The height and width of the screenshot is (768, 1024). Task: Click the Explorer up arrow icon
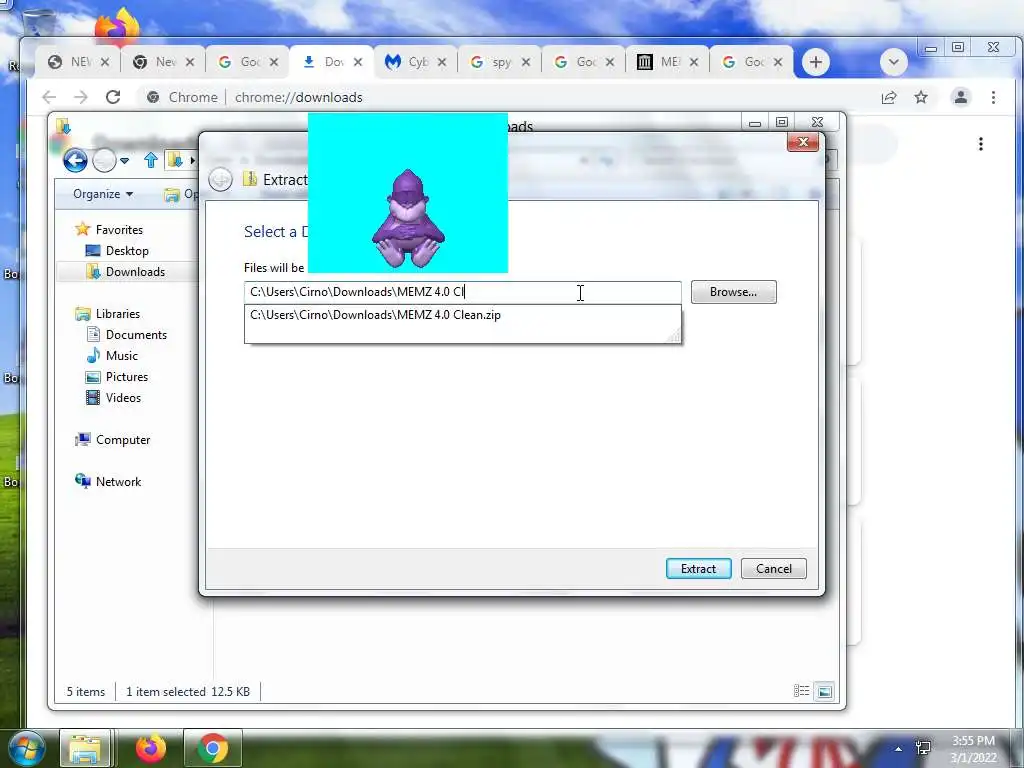click(151, 160)
